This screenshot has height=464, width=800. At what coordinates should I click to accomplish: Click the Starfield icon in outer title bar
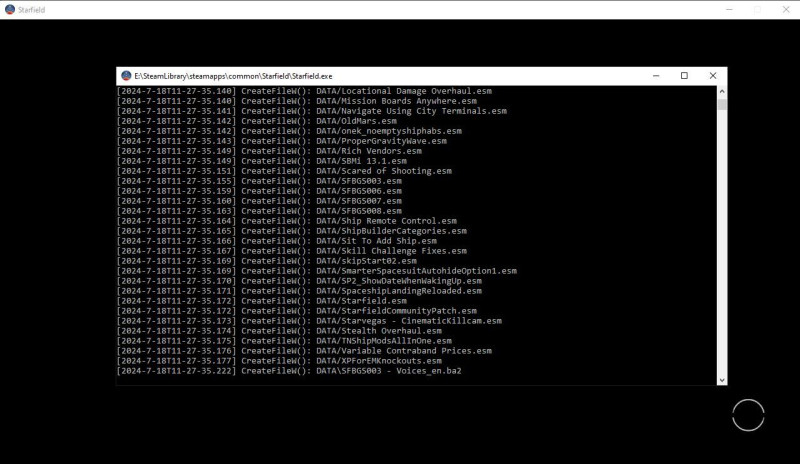click(x=10, y=9)
